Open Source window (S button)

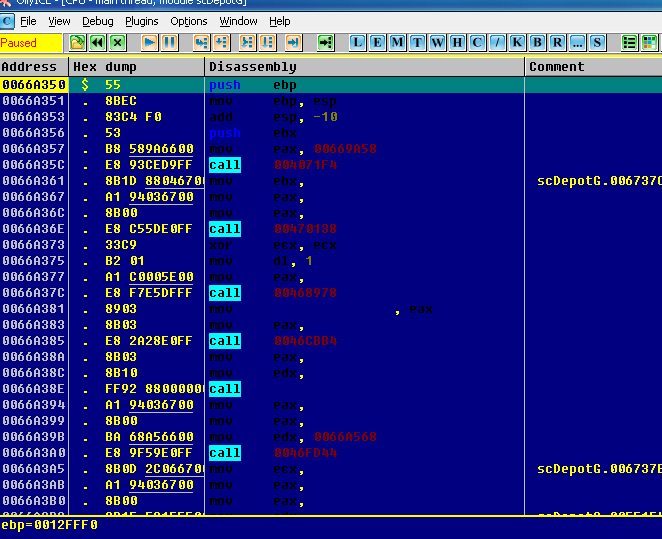[597, 43]
